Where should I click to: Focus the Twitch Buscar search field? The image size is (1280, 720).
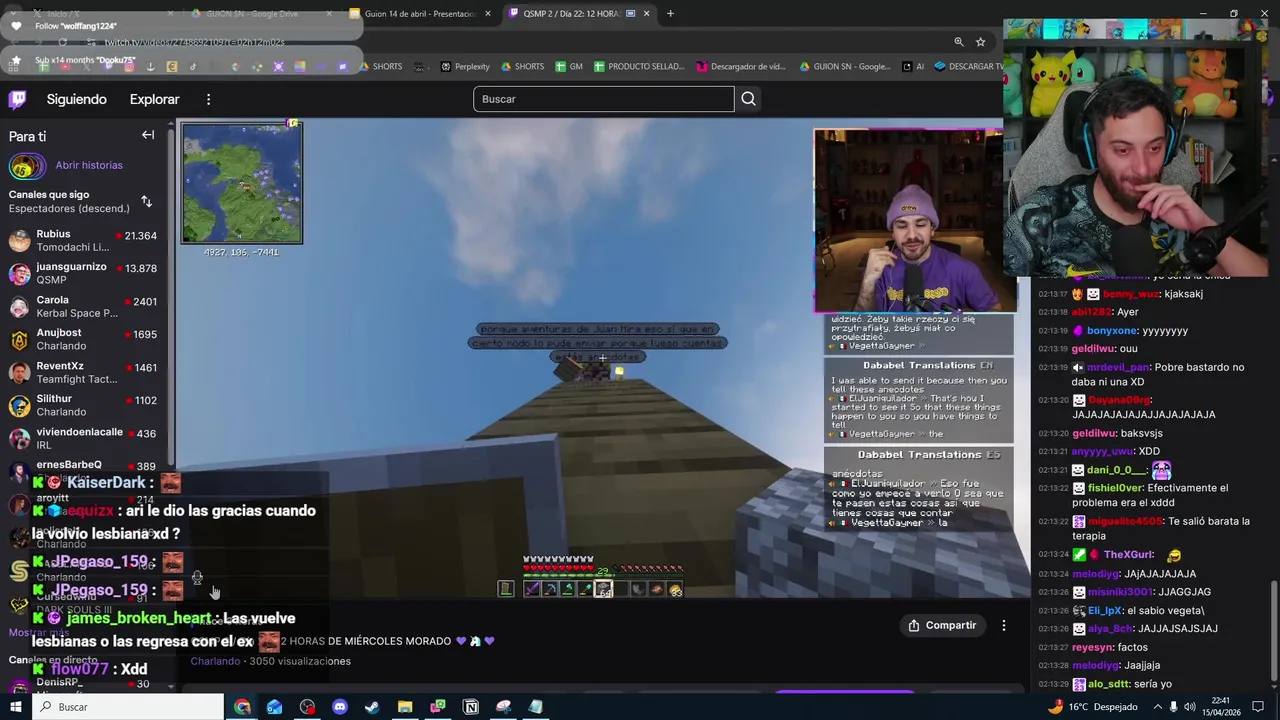[604, 99]
